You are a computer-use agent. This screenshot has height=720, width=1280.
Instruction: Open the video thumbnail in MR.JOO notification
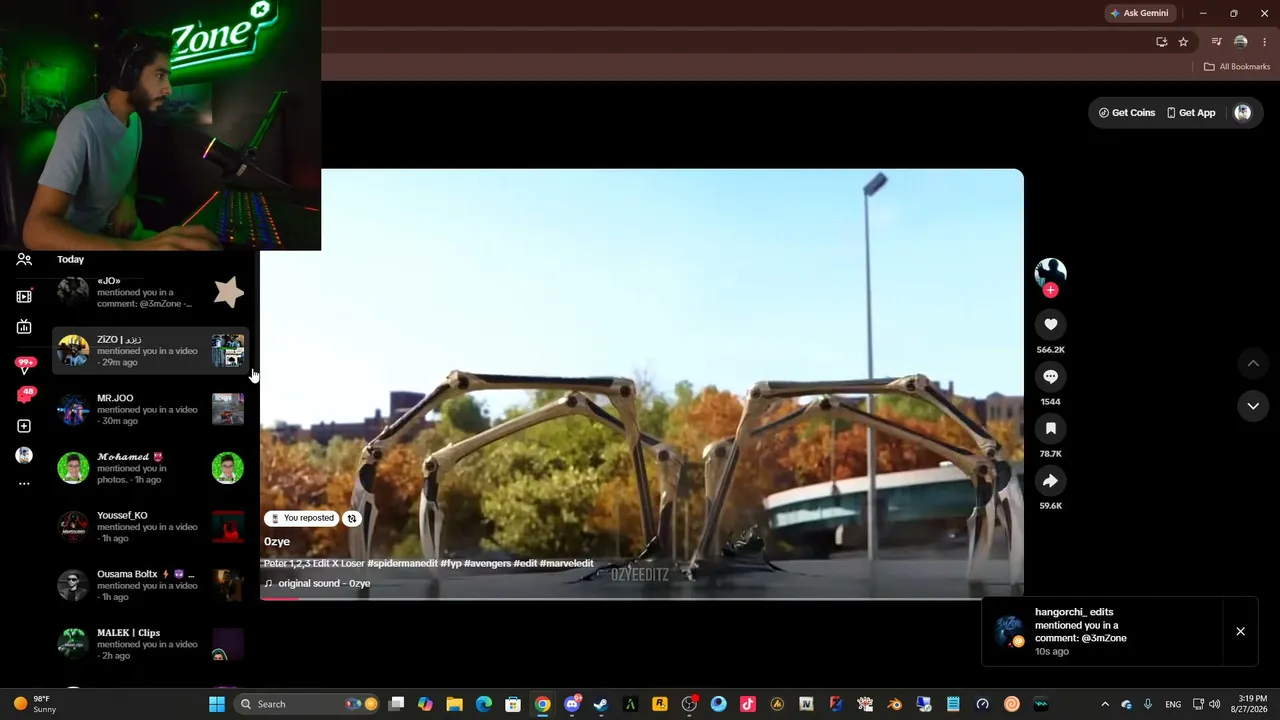click(x=228, y=409)
